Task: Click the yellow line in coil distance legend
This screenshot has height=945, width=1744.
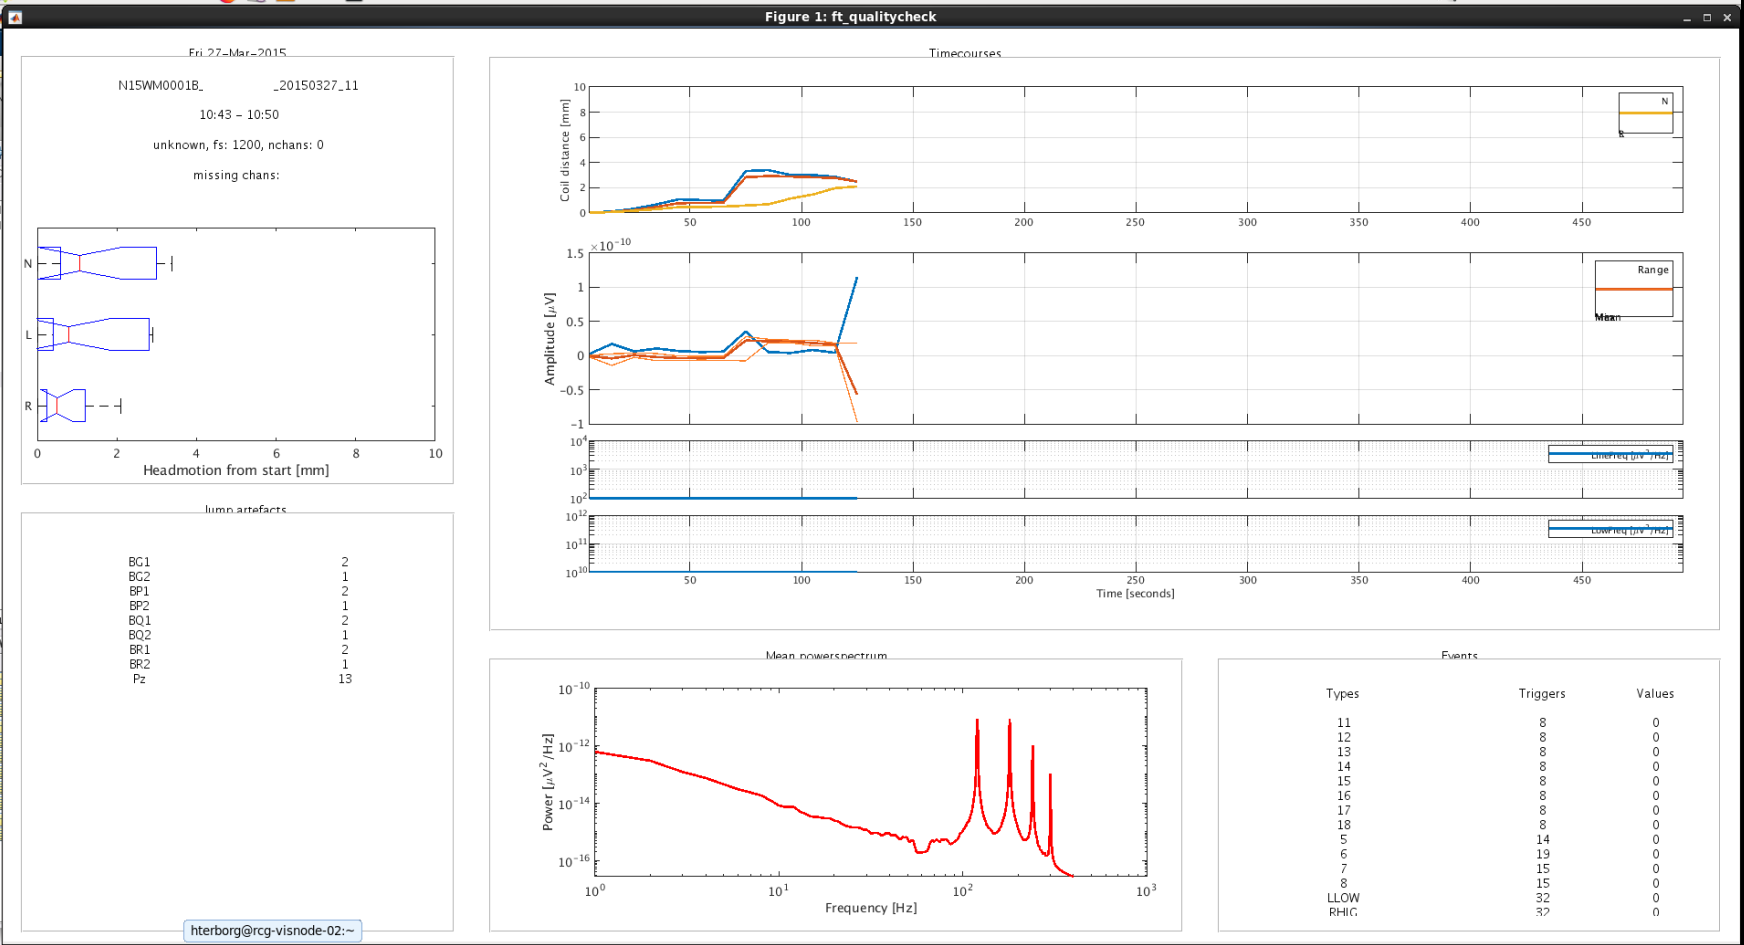Action: (x=1645, y=113)
